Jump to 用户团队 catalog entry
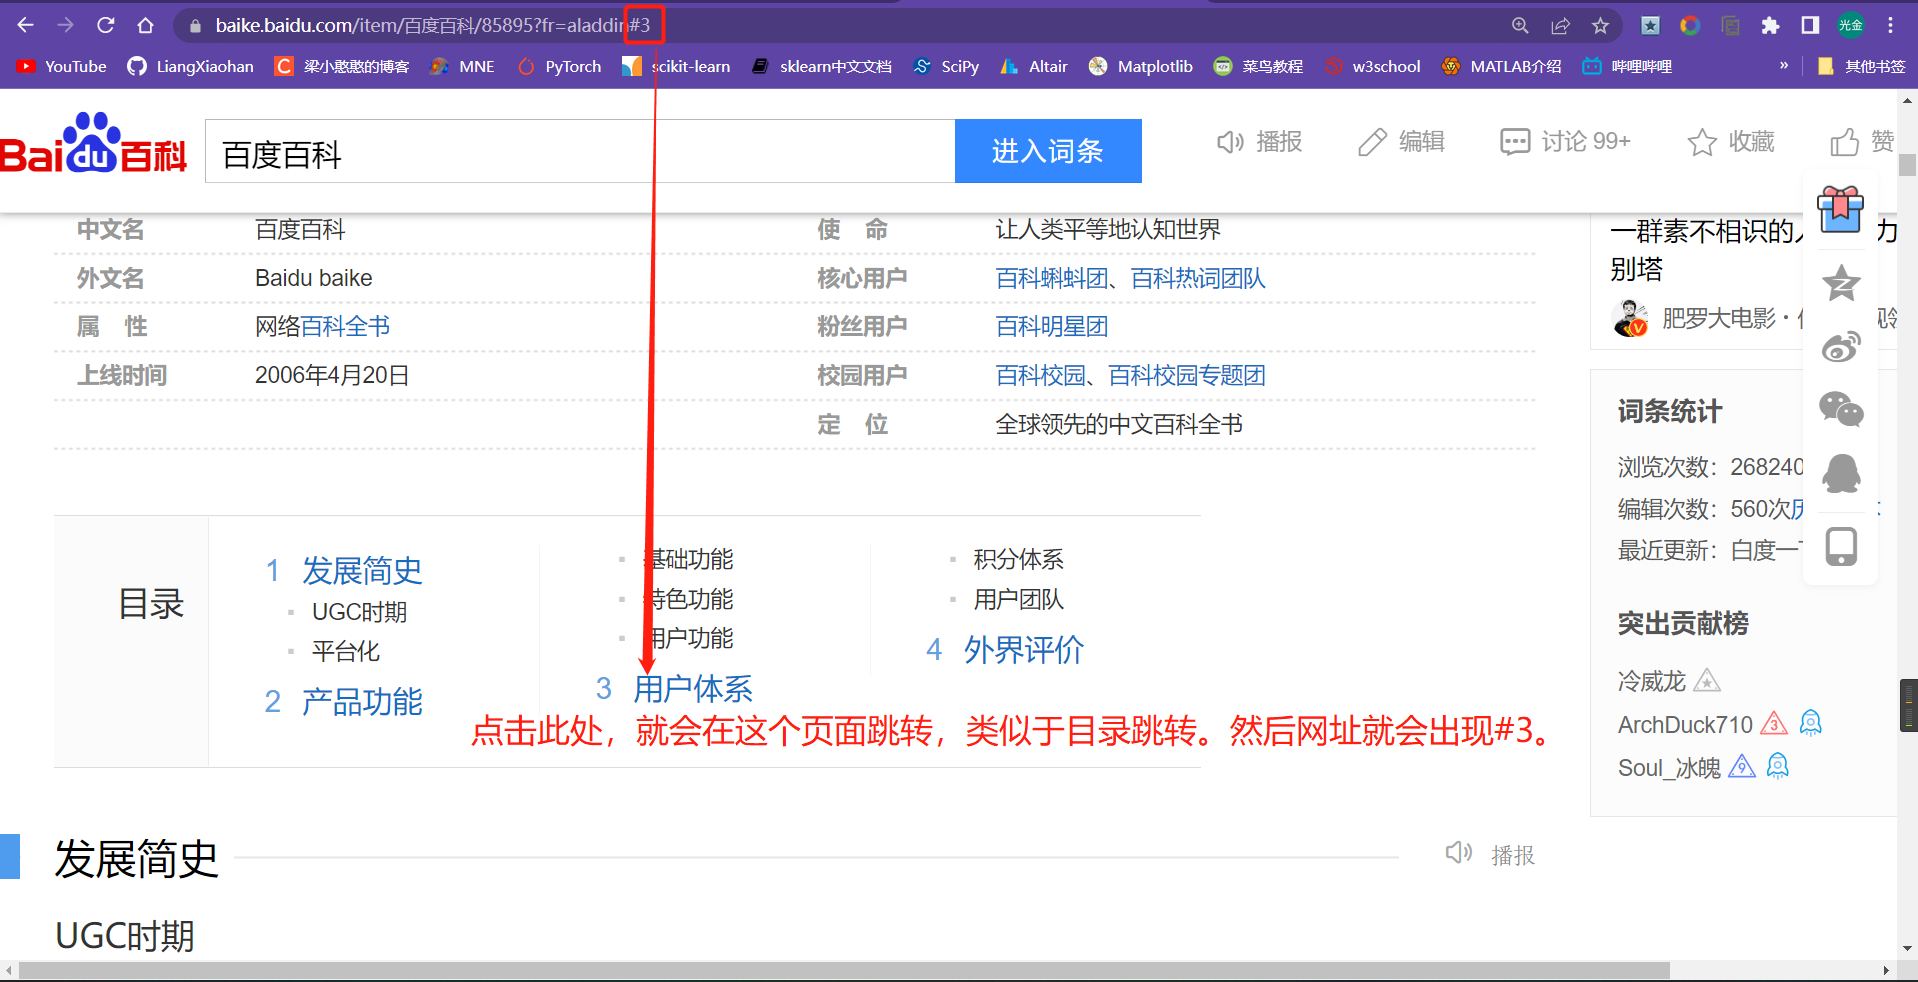This screenshot has height=982, width=1918. tap(1019, 600)
